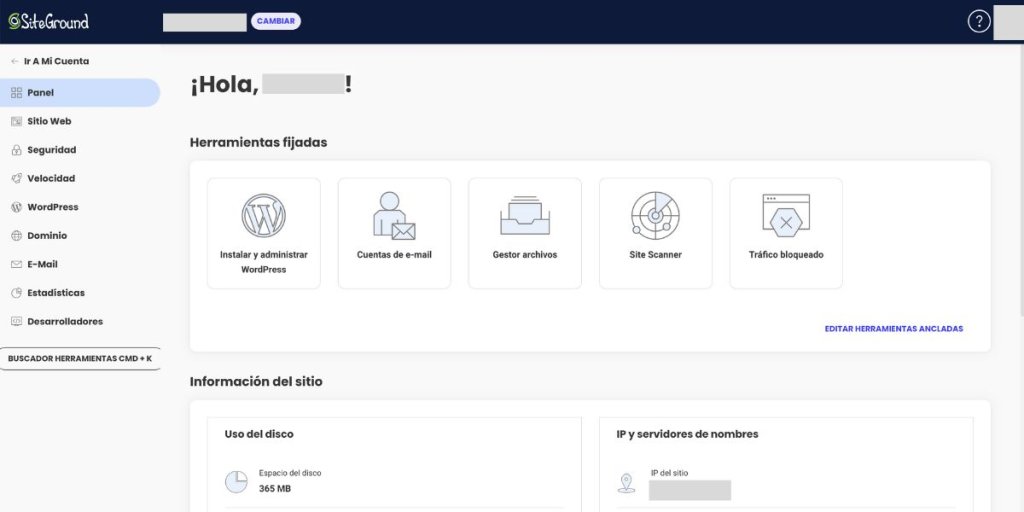Screen dimensions: 1024x512
Task: Click the Espacio del disco label
Action: (290, 473)
